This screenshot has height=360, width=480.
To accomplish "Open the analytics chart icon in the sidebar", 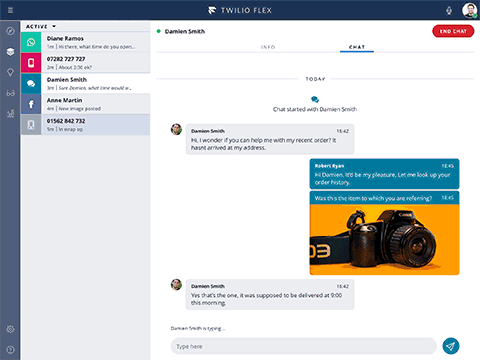I will click(x=10, y=114).
